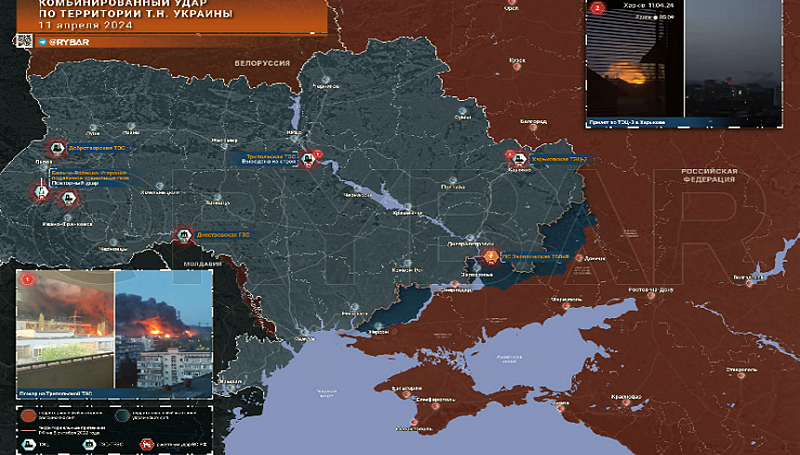Click the Kharkiv TEC-3 power plant marker
Screen dimensions: 800x455
[520, 160]
